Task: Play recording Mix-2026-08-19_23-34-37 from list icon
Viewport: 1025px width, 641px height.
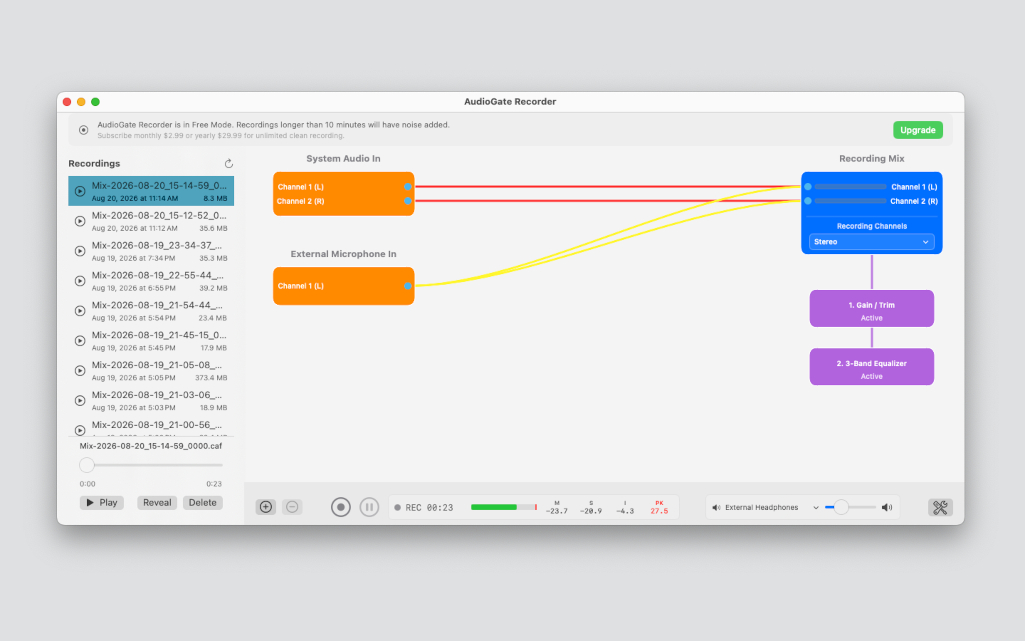Action: 80,251
